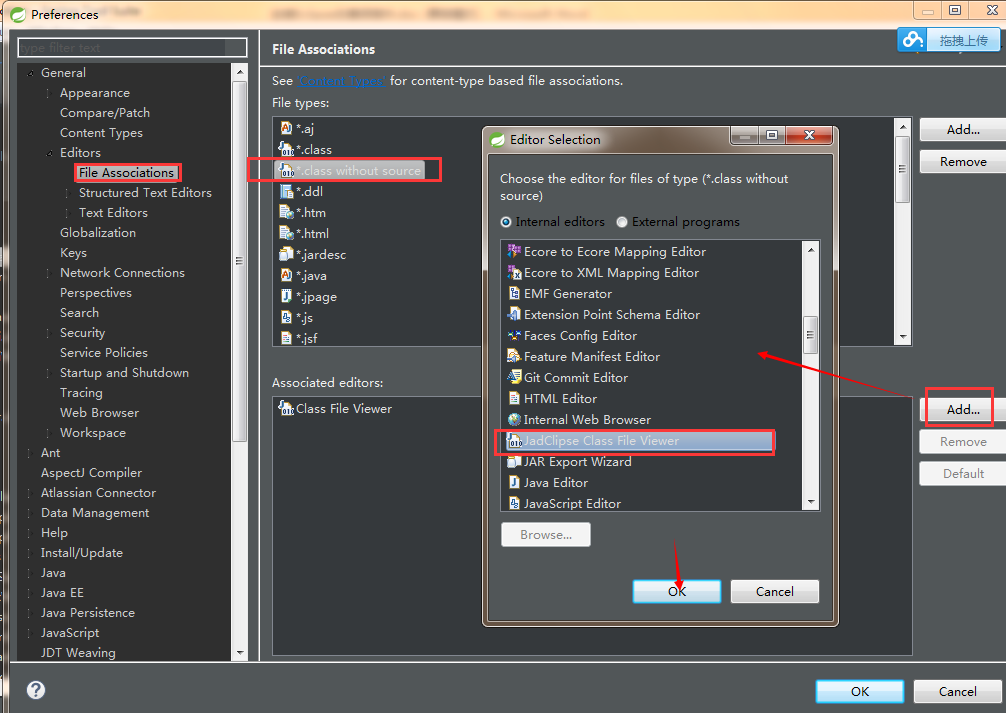Open the Search preferences page

pyautogui.click(x=80, y=313)
